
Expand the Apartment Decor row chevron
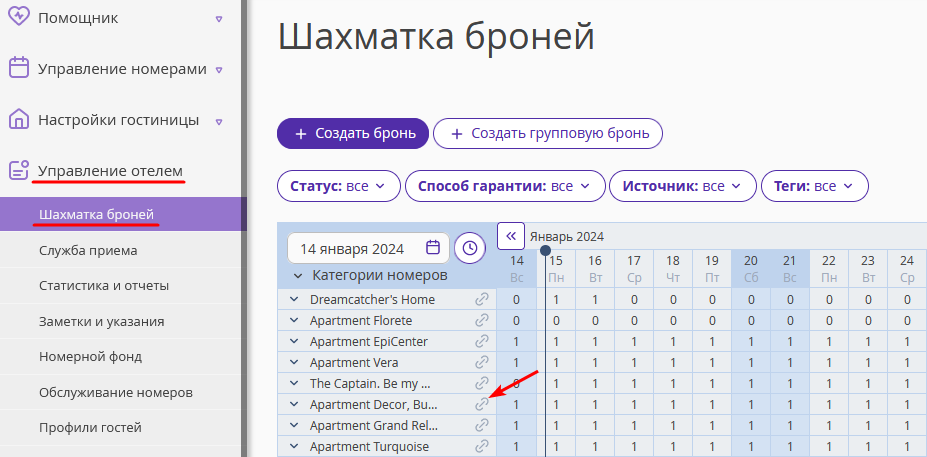click(294, 404)
